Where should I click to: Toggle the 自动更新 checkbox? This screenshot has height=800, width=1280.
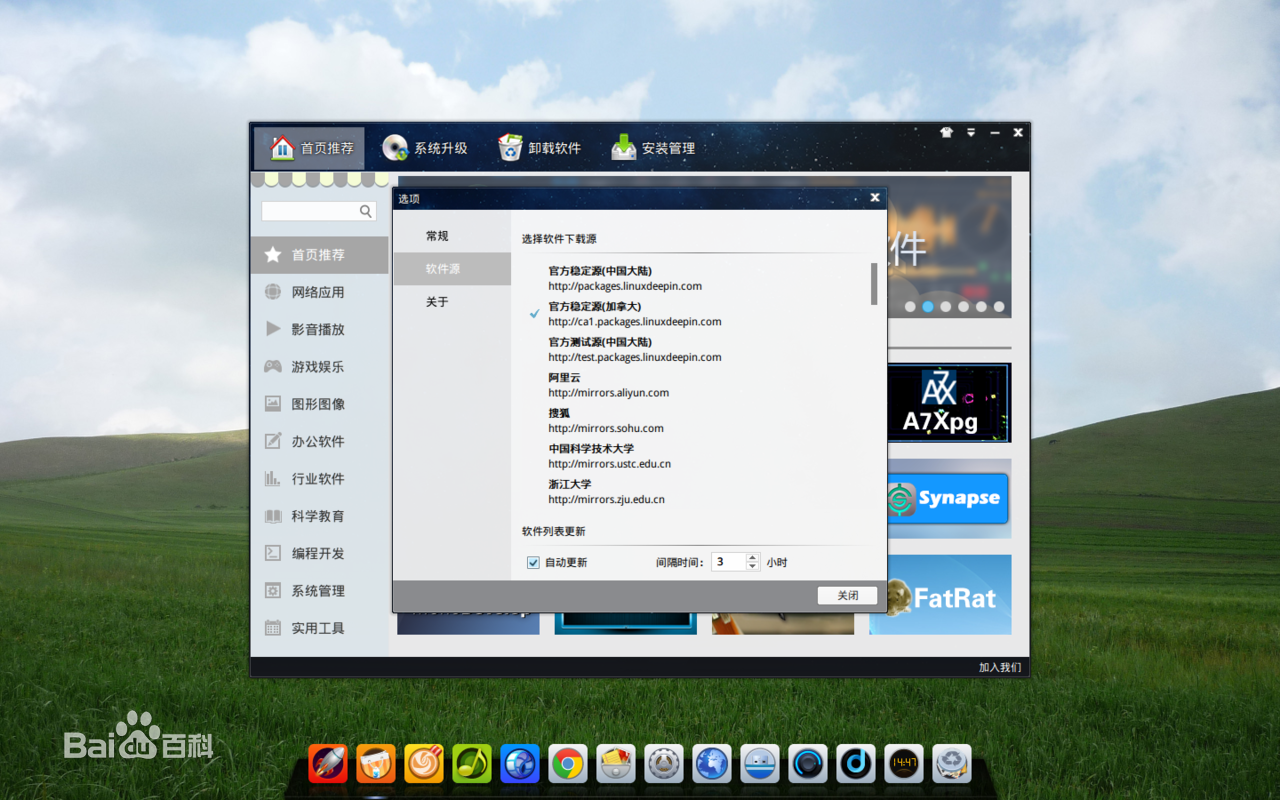[533, 562]
